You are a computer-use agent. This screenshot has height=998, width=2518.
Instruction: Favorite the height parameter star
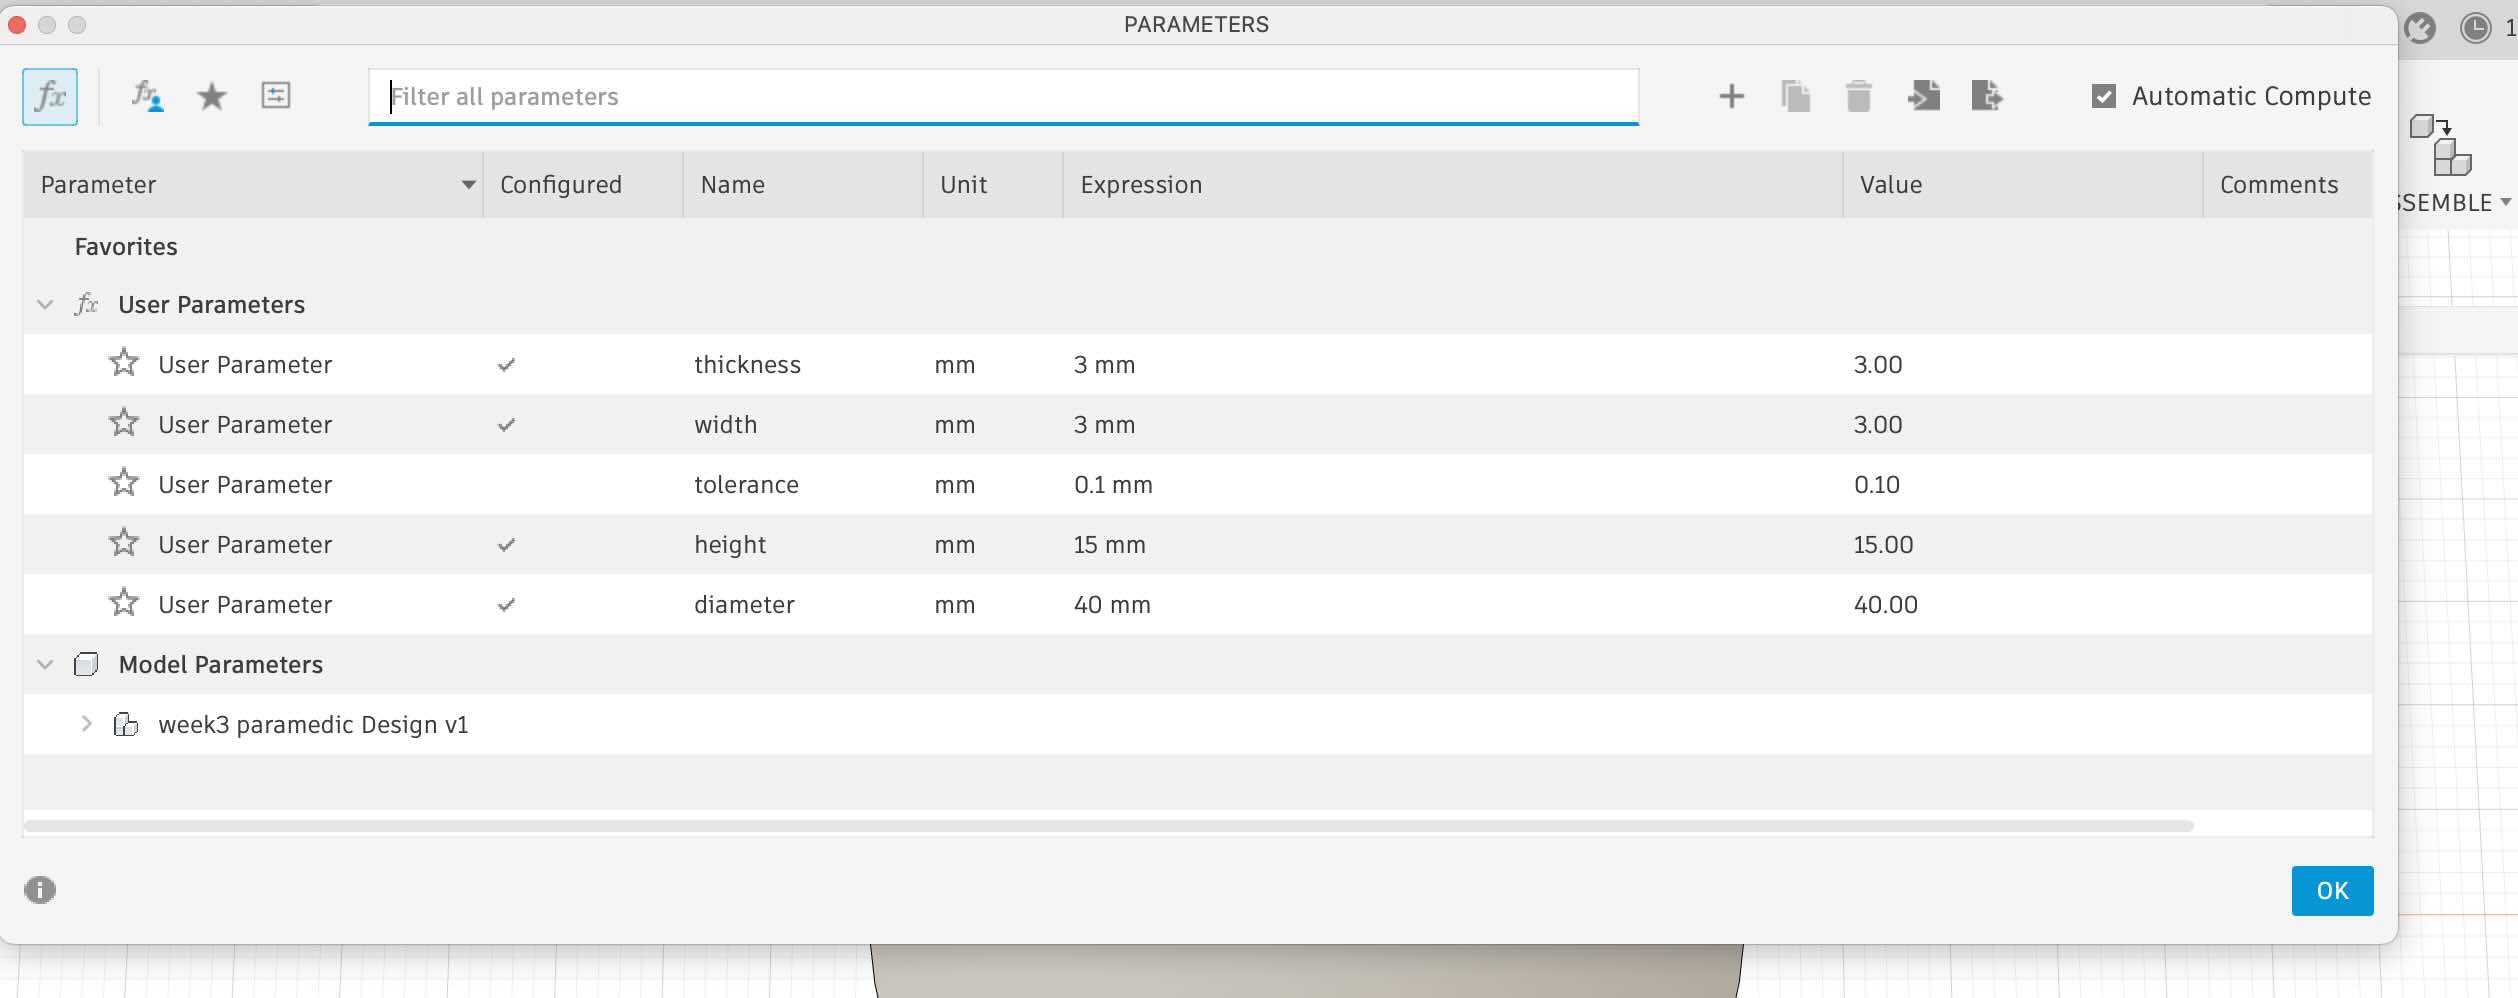[124, 543]
